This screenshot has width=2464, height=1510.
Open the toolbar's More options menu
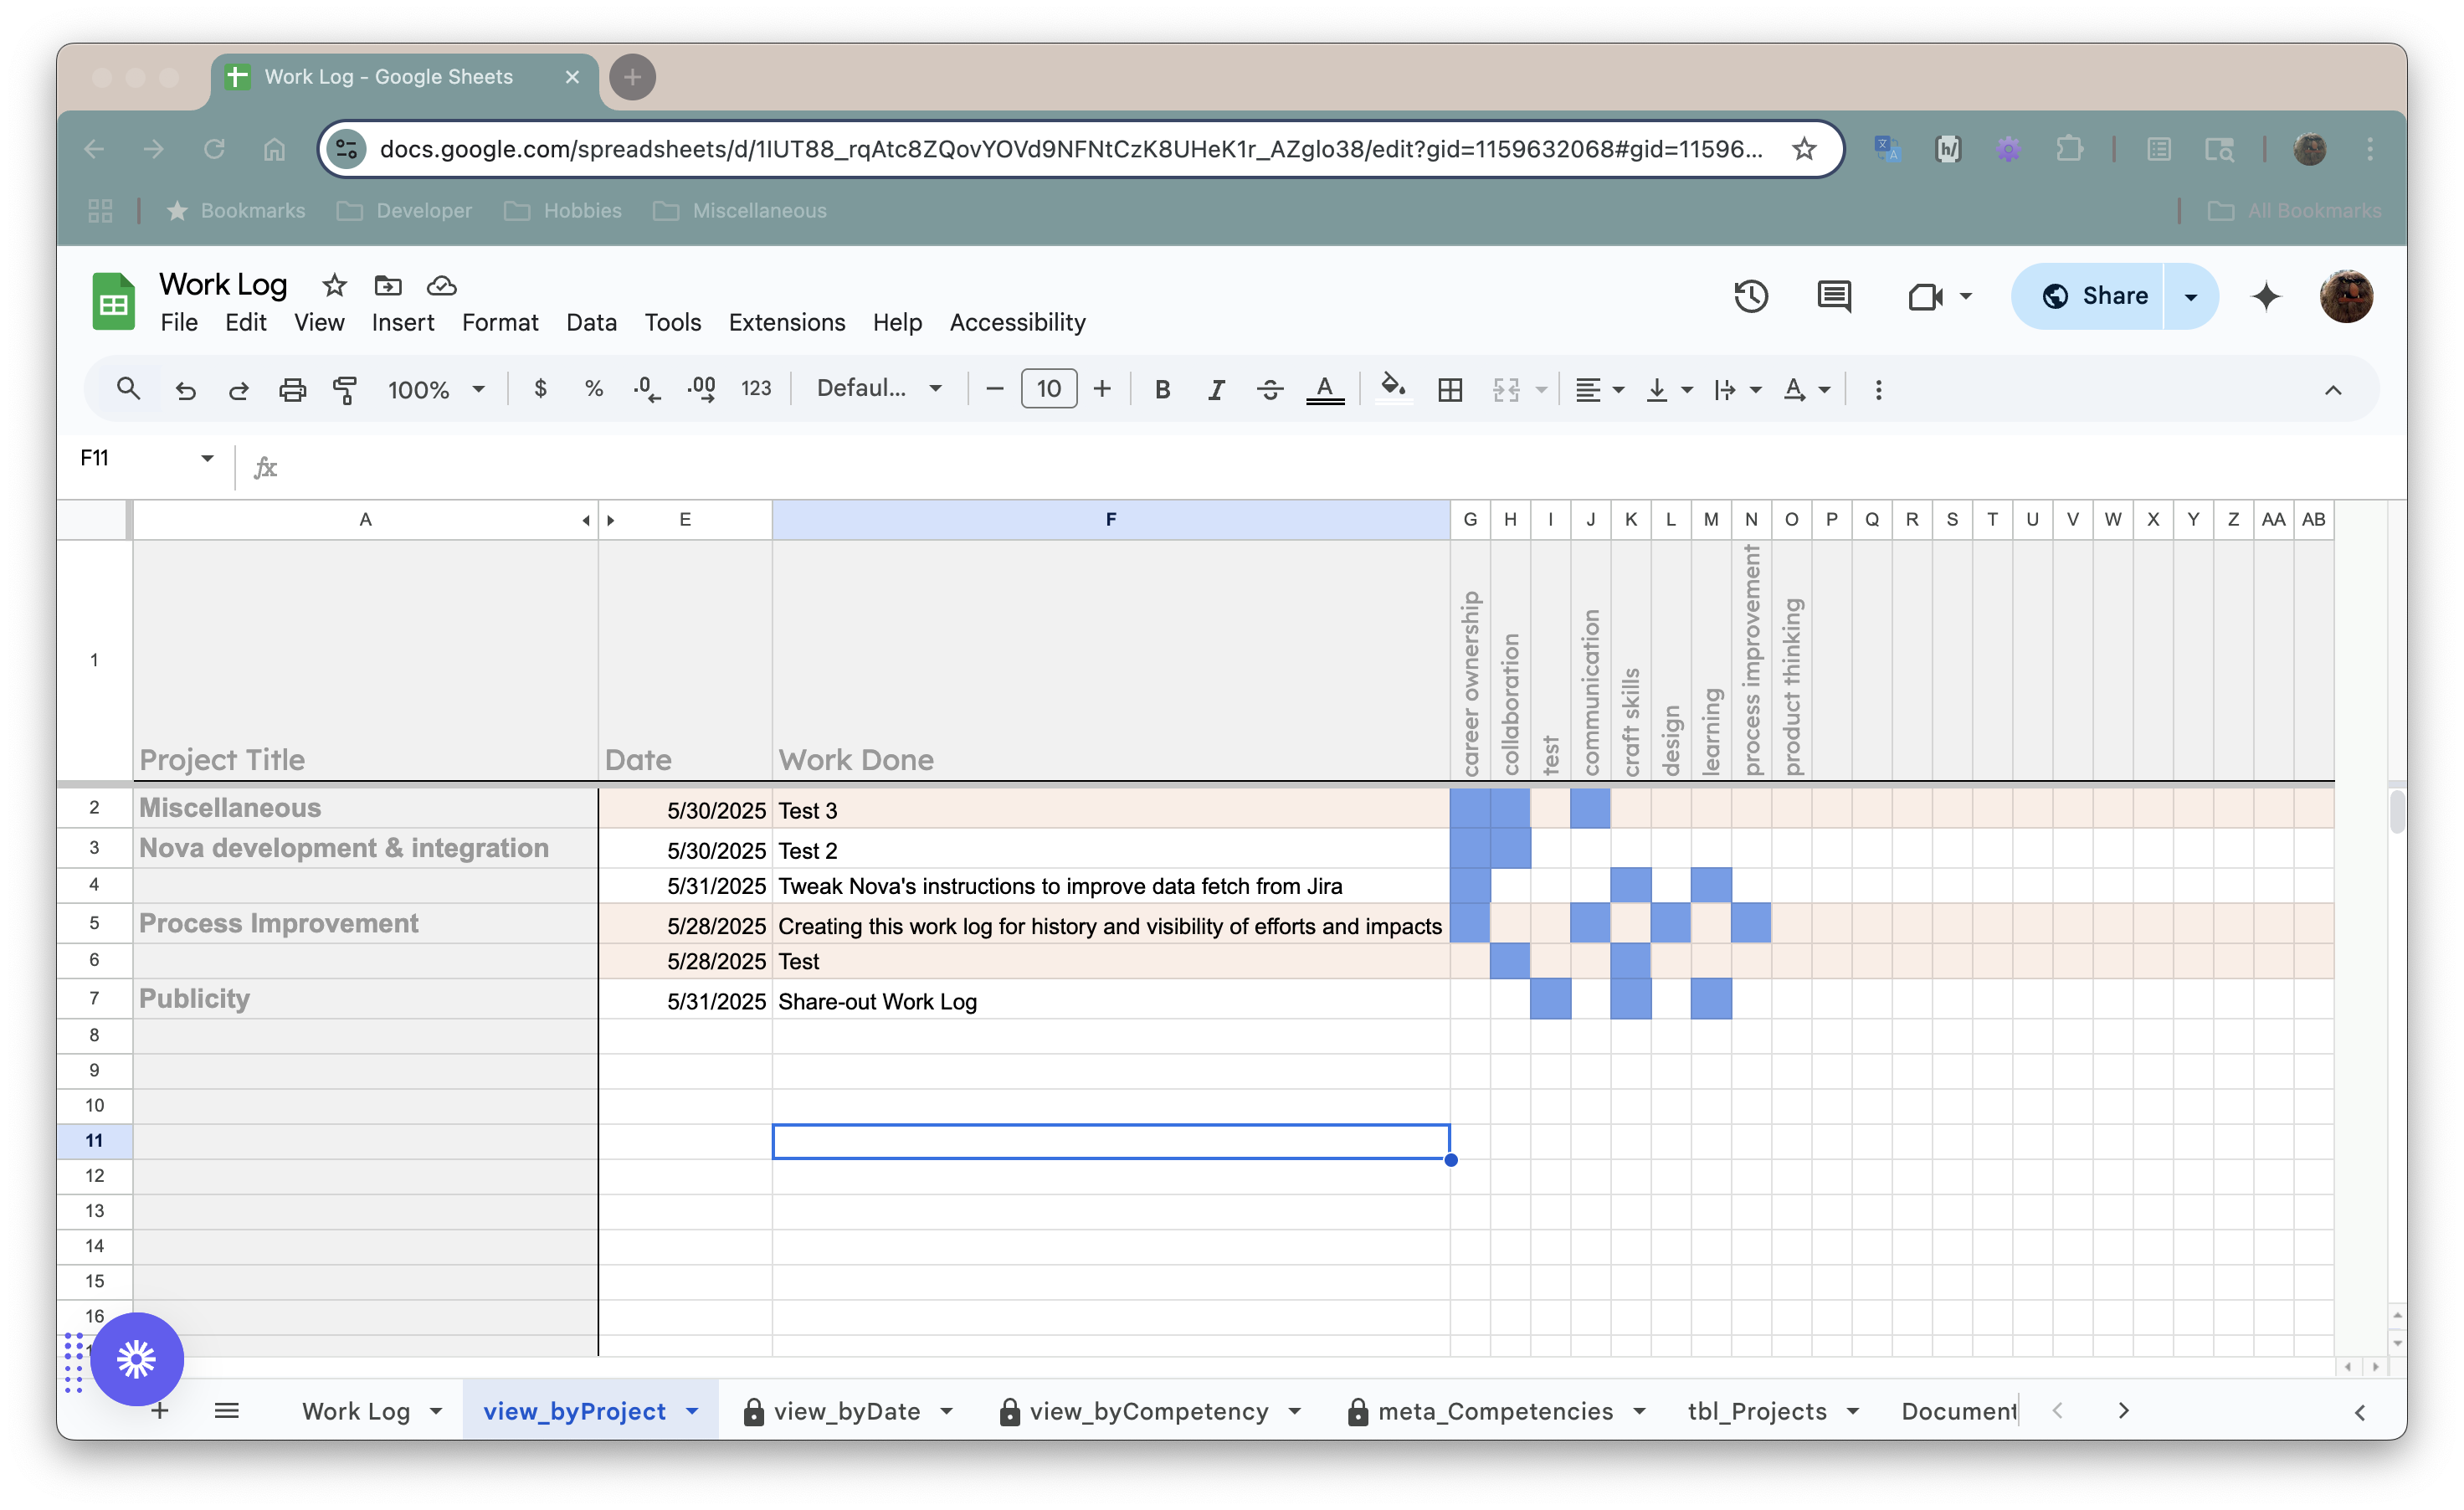tap(1878, 389)
